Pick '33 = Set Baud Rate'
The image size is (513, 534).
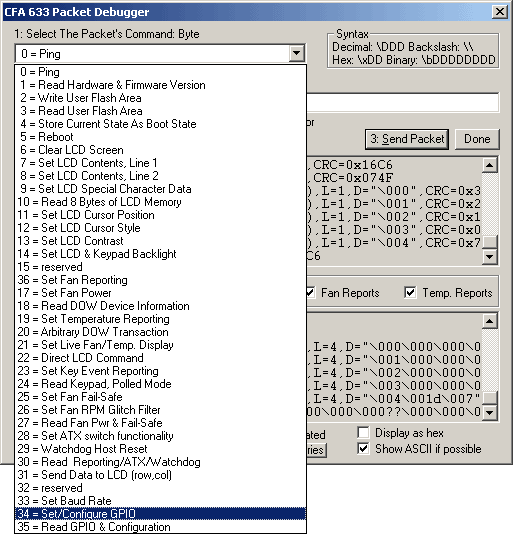tap(160, 501)
